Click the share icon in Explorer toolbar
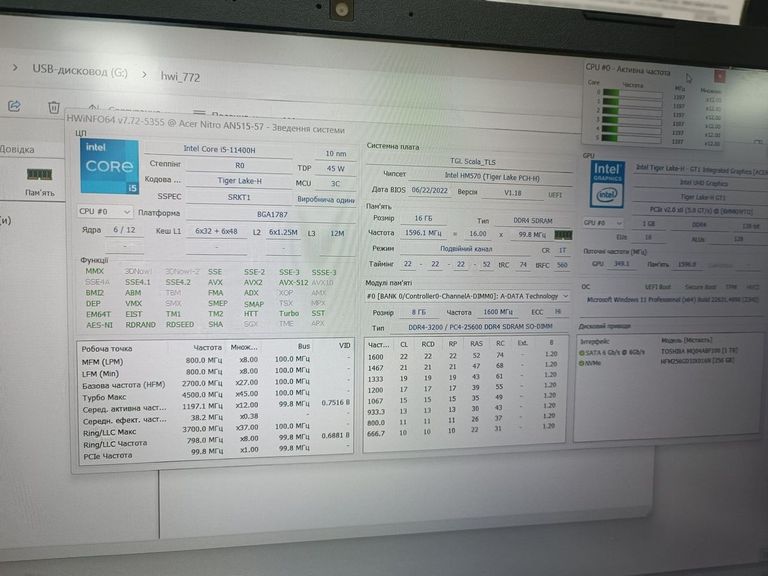The image size is (768, 576). point(15,106)
